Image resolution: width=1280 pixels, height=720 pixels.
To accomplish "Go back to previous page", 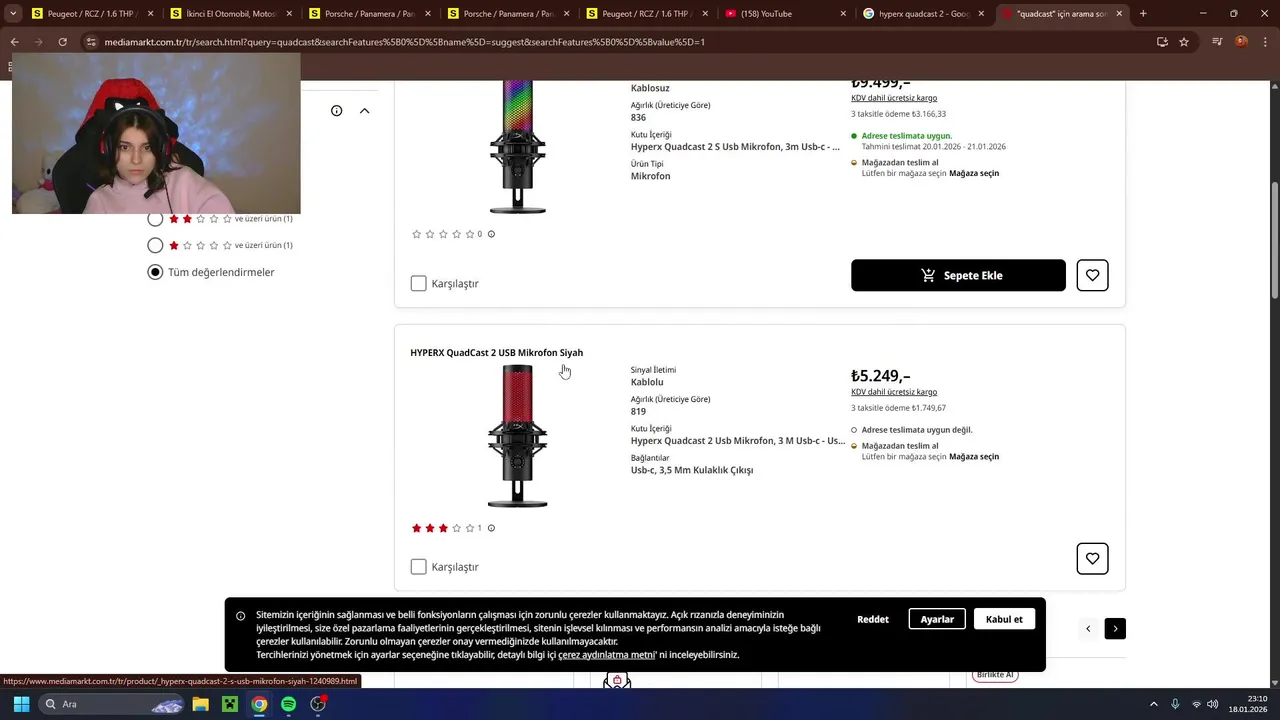I will coord(14,42).
